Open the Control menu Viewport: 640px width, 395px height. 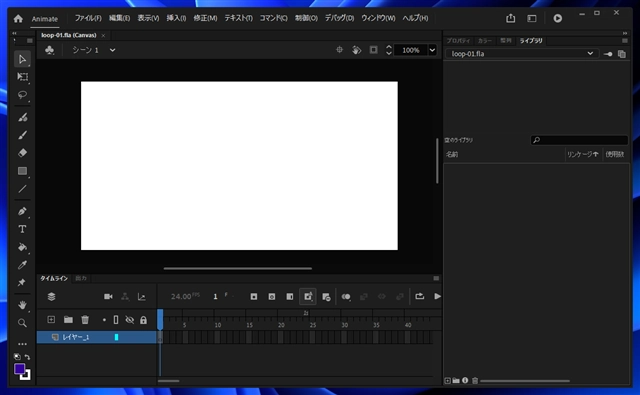point(306,18)
